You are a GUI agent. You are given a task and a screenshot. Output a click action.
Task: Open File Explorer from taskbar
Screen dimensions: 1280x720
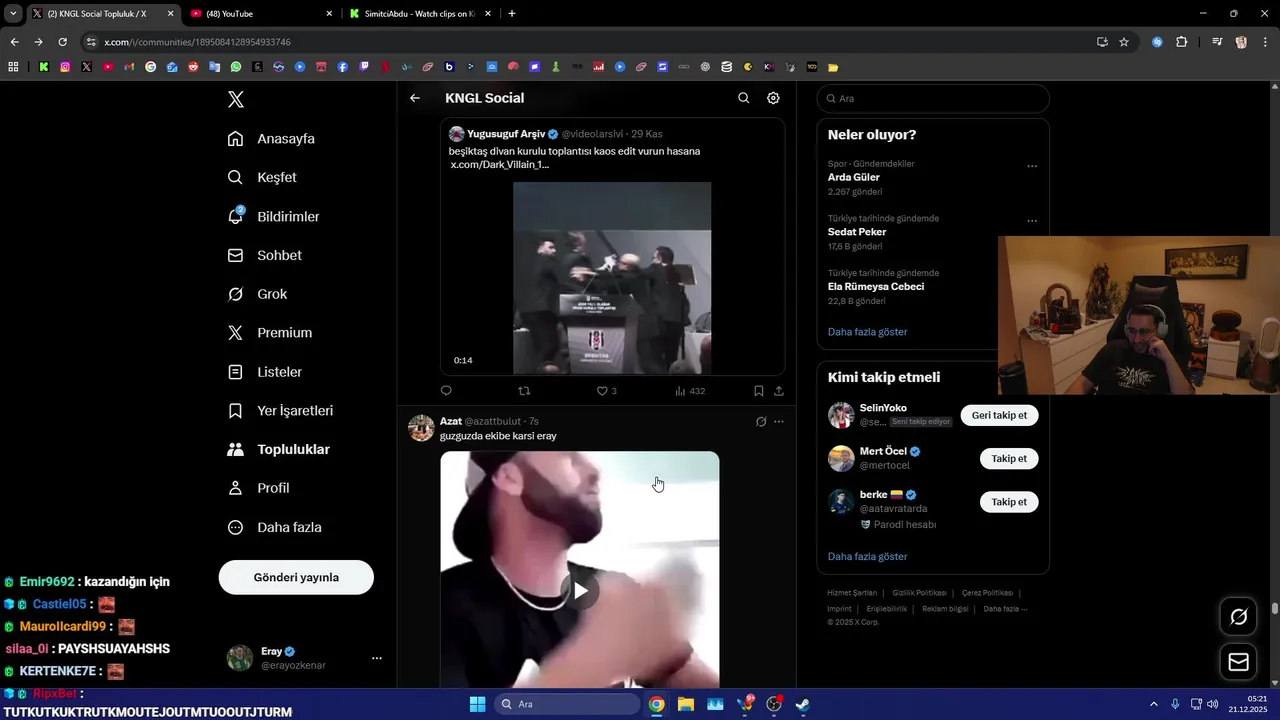point(686,704)
